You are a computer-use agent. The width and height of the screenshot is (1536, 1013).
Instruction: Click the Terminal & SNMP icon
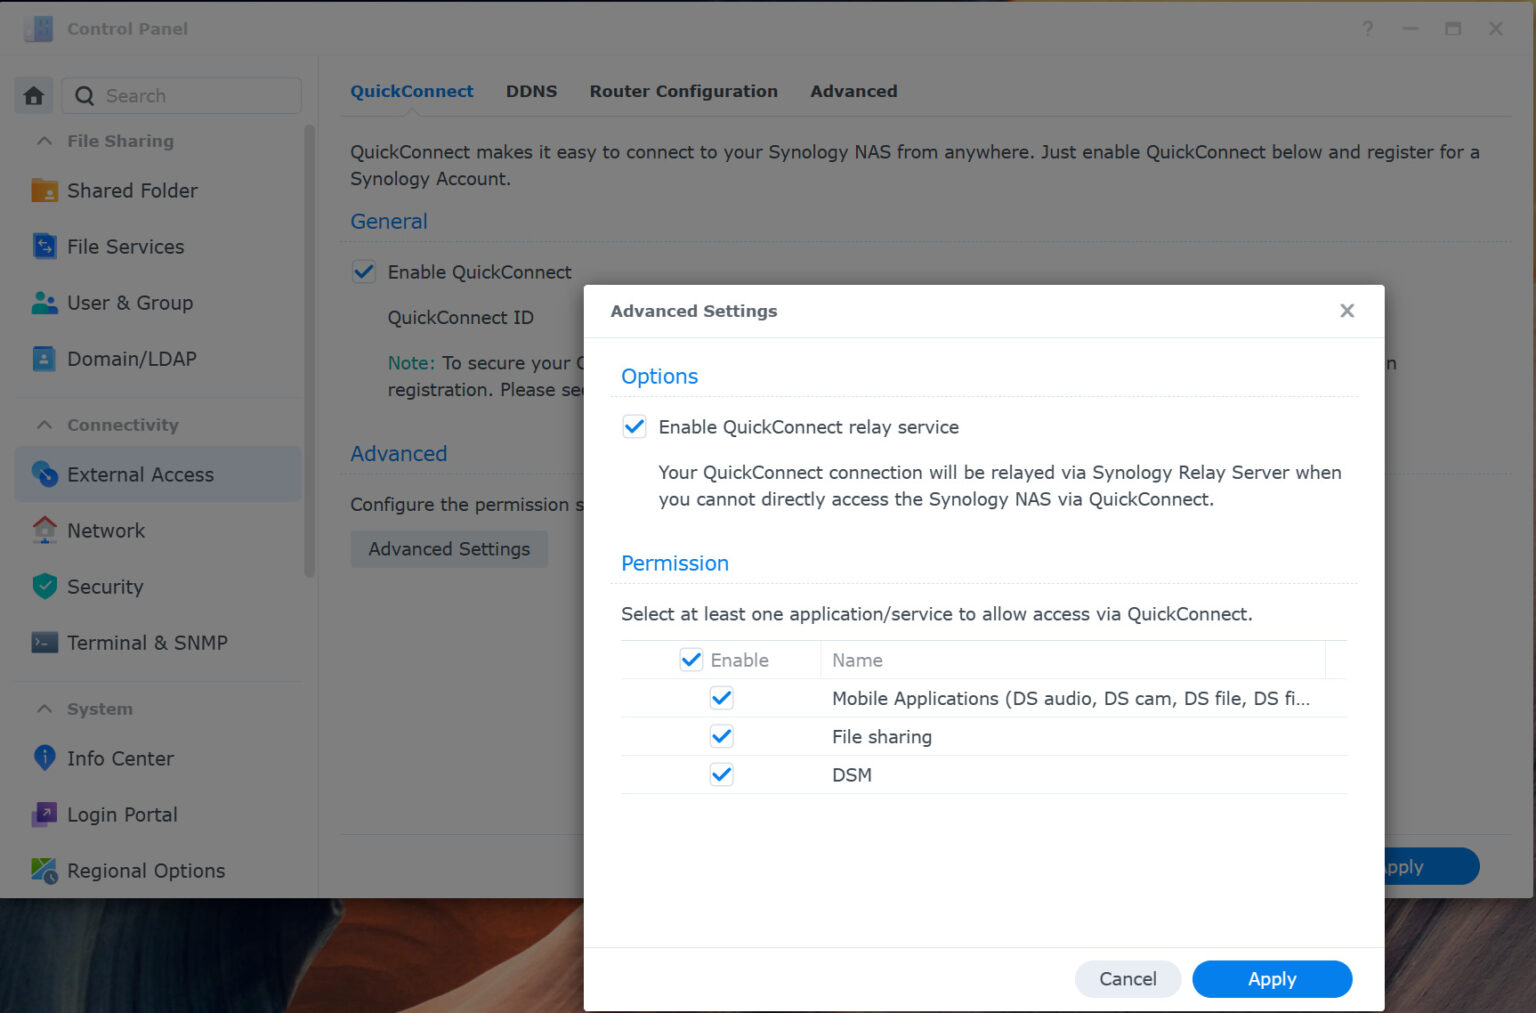(44, 642)
